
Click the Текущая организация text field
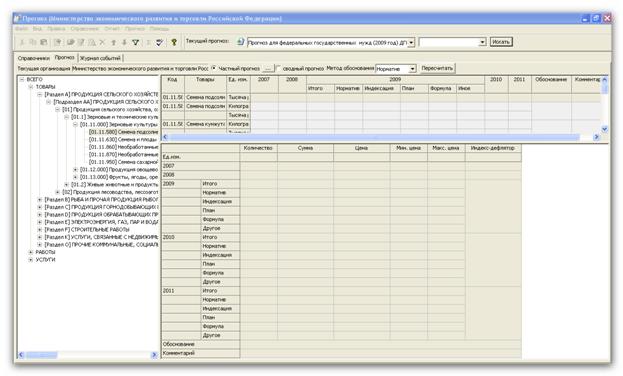coord(140,69)
